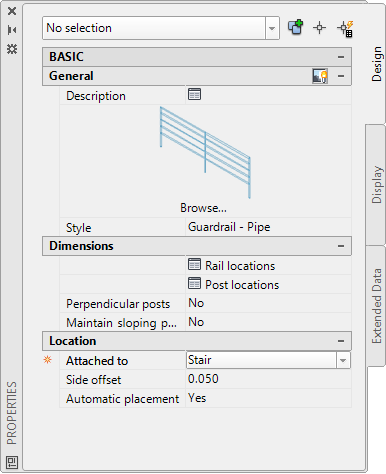Click the Automatic placement label
386x474 pixels.
click(x=122, y=399)
